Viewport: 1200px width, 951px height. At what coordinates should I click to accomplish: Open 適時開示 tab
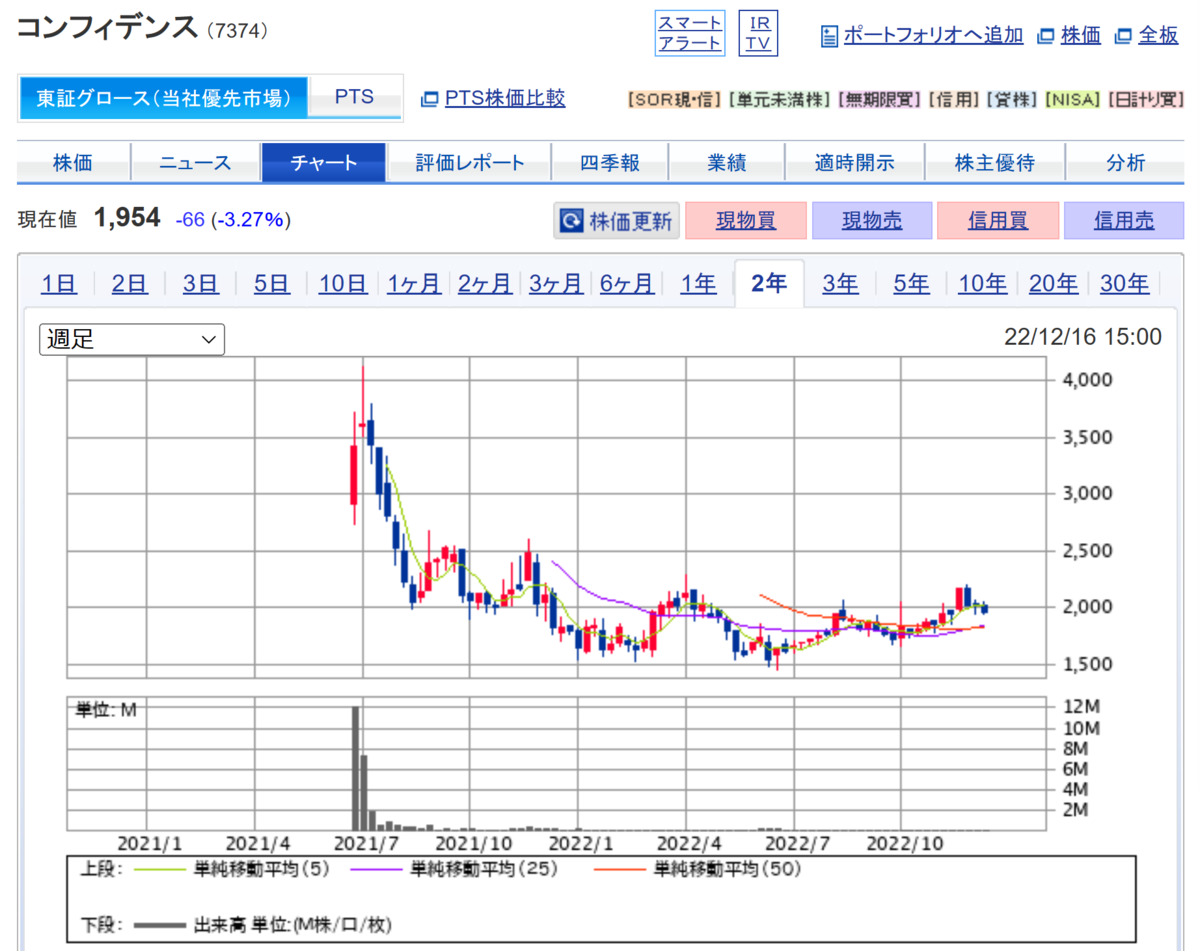pos(855,163)
